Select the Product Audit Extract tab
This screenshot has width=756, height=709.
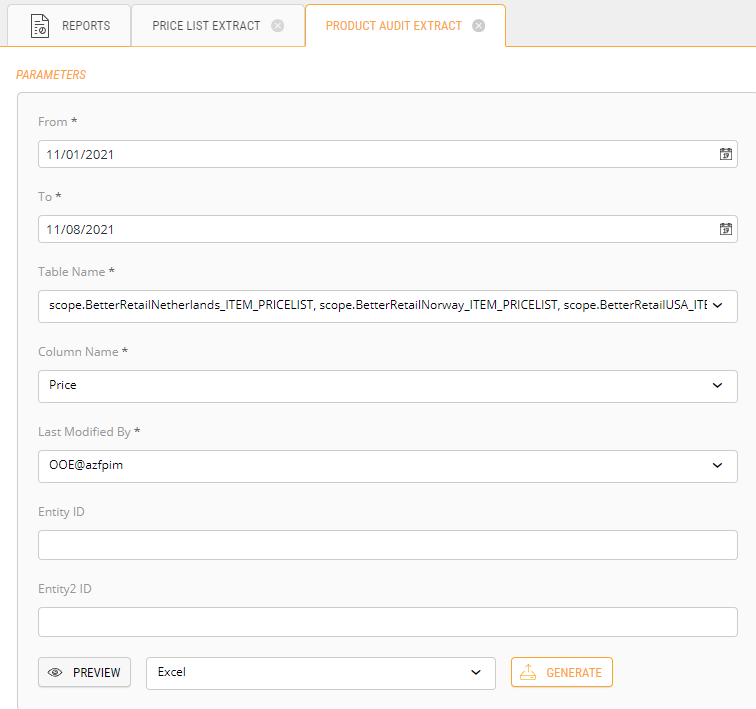393,26
